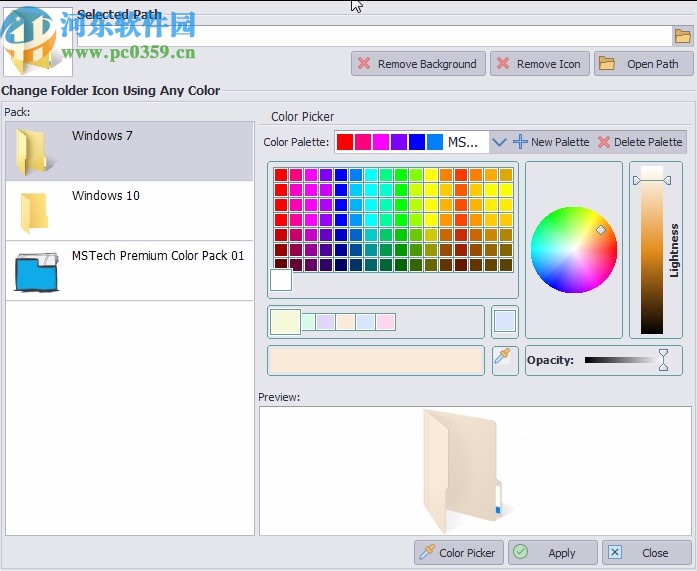Click the Opacity slider handle
The height and width of the screenshot is (571, 697).
coord(663,360)
